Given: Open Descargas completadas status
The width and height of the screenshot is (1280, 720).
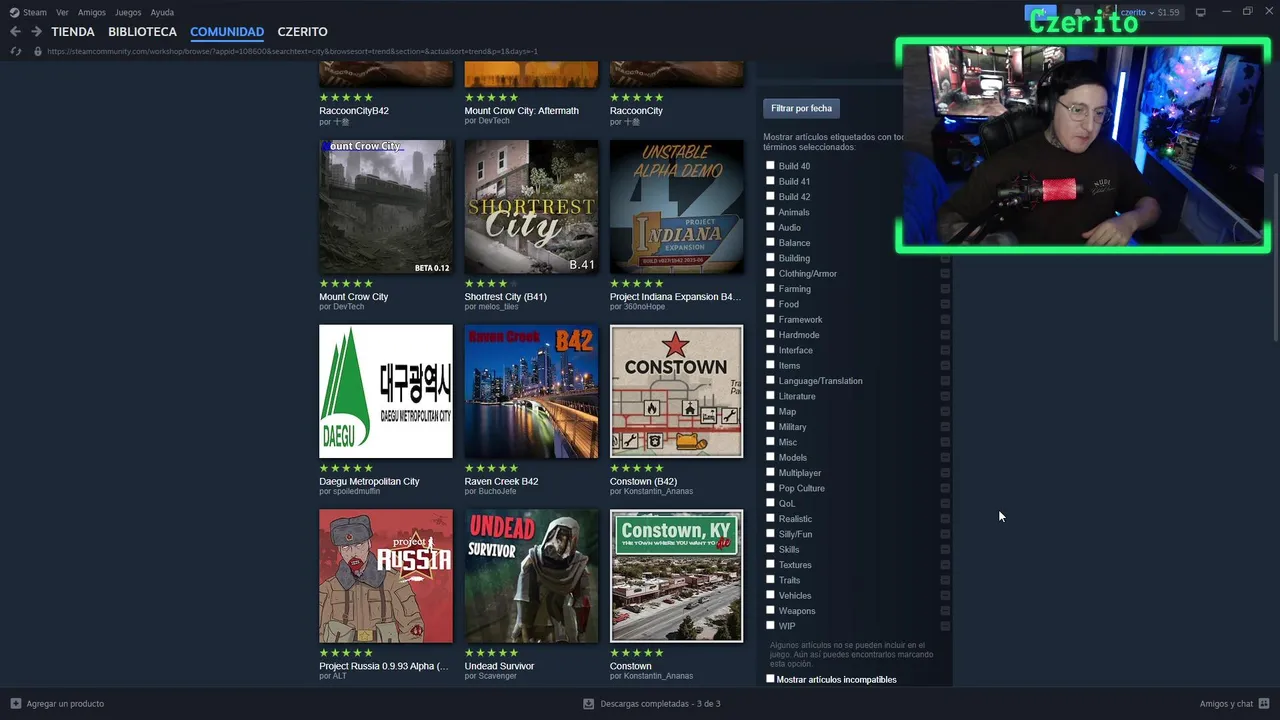Looking at the screenshot, I should [x=660, y=704].
